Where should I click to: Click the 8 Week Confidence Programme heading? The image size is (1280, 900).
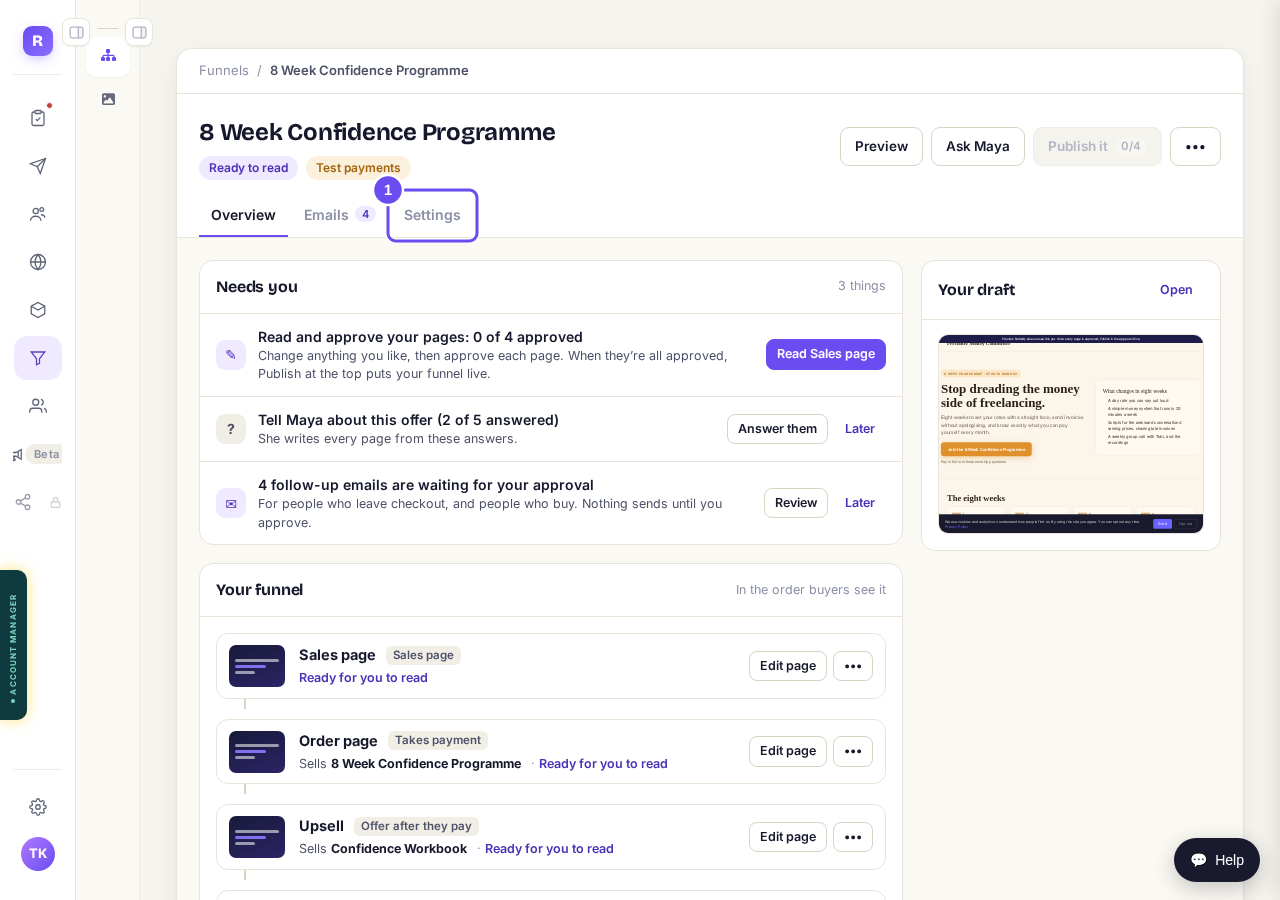tap(377, 132)
